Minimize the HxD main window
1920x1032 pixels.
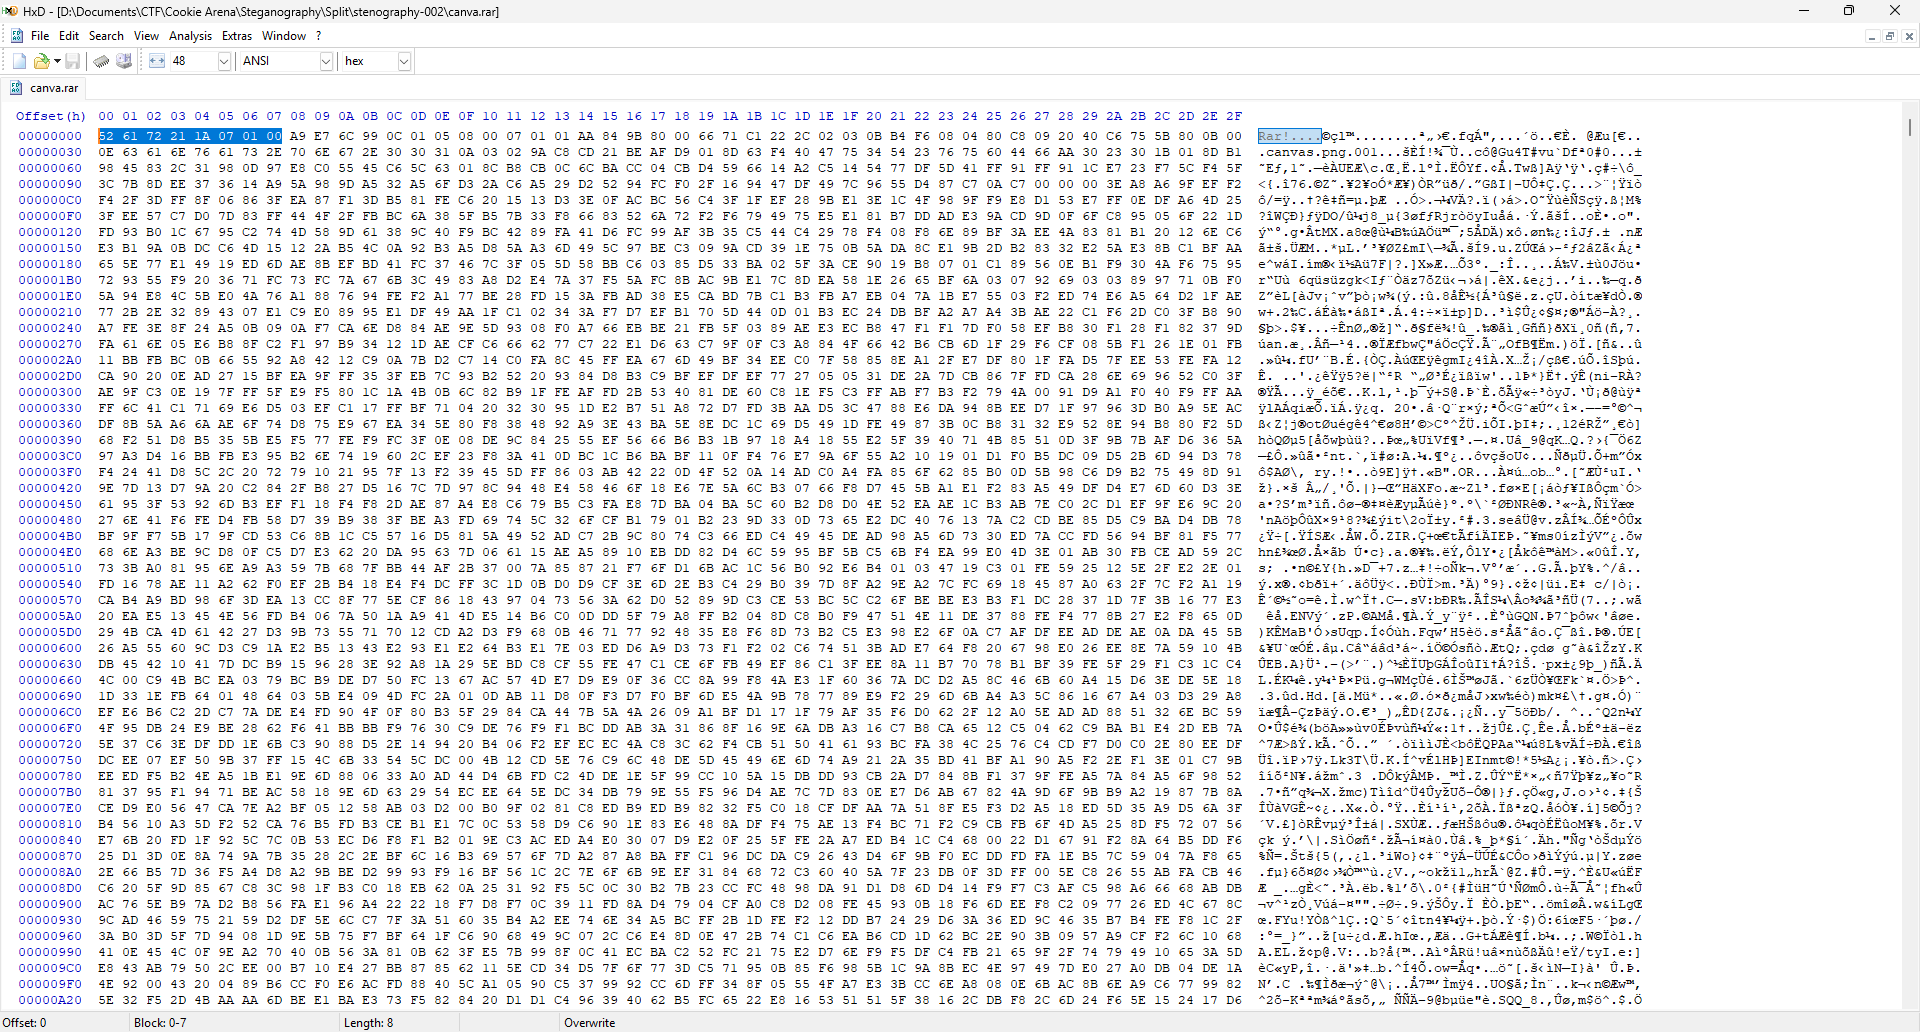pyautogui.click(x=1804, y=11)
